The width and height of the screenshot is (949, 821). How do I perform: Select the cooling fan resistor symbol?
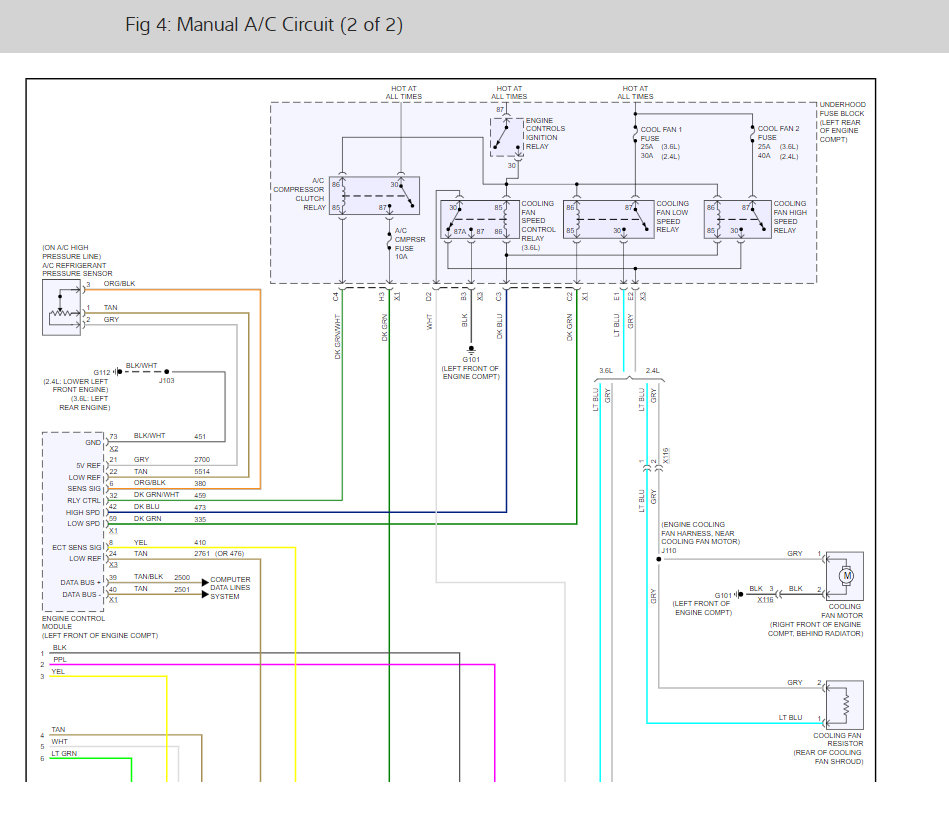point(845,705)
